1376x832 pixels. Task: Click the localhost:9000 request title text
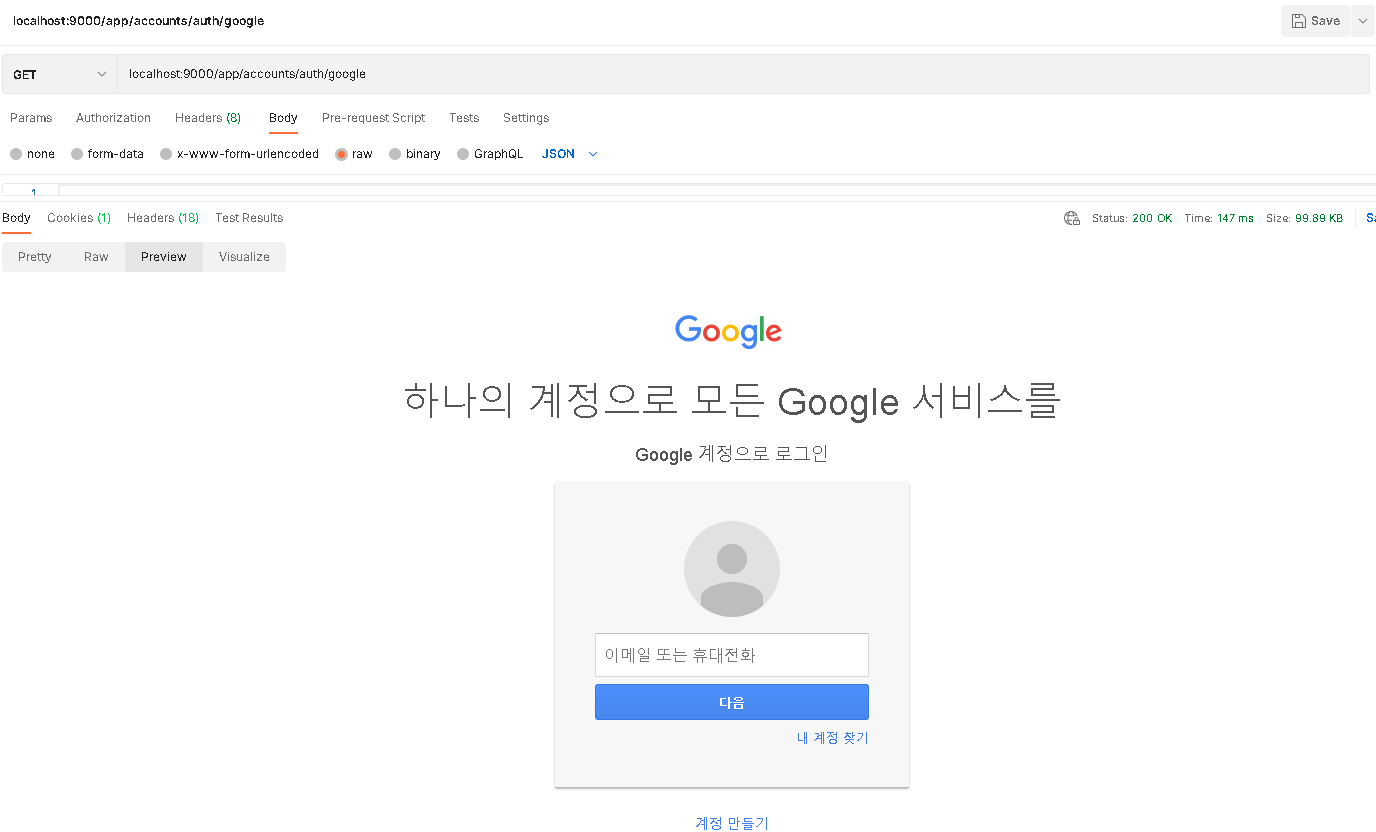[139, 21]
